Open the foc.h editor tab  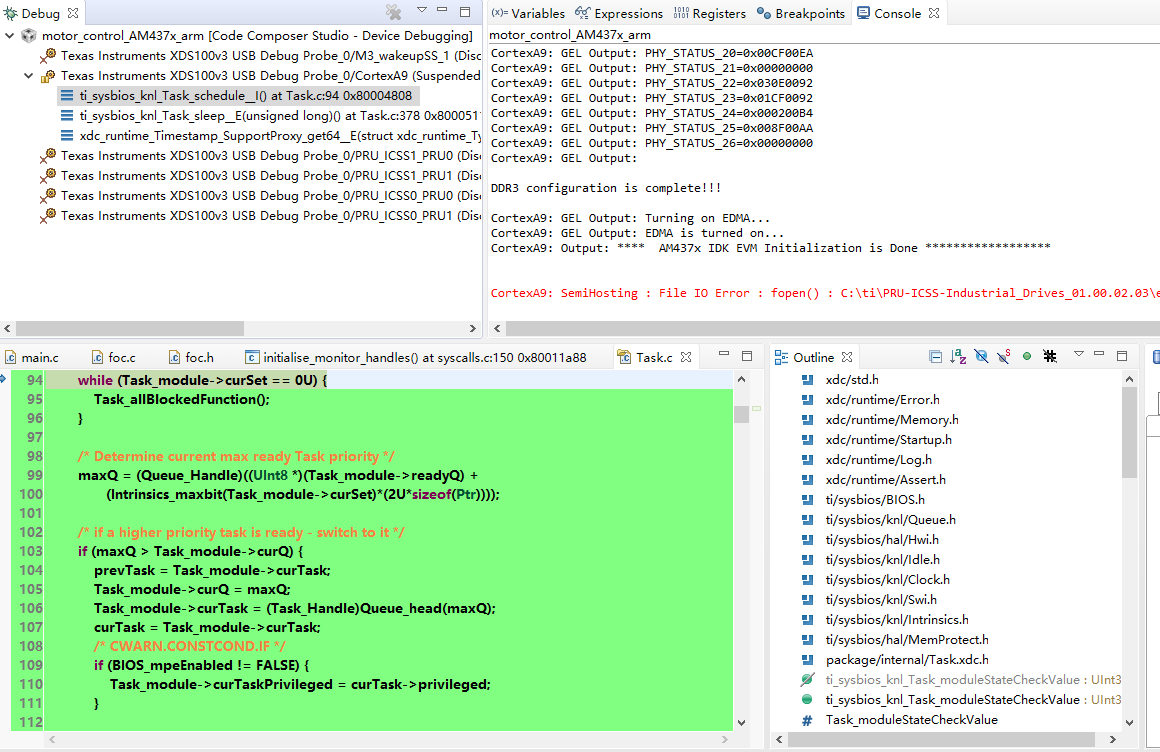pos(191,357)
